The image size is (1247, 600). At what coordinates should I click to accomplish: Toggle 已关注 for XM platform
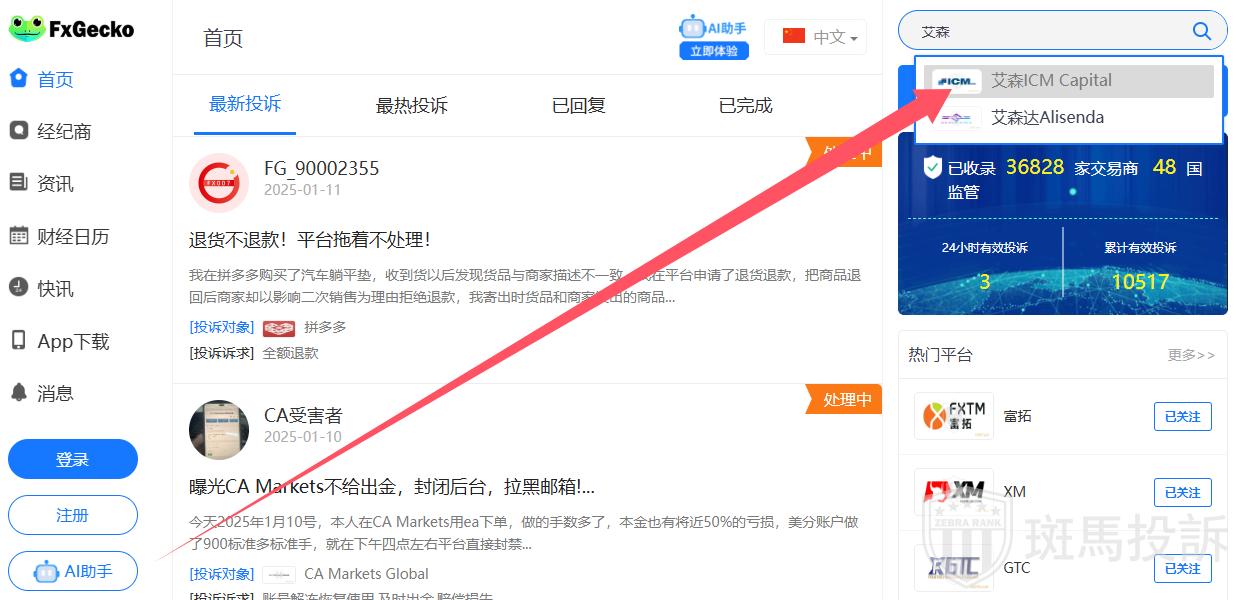[x=1182, y=492]
